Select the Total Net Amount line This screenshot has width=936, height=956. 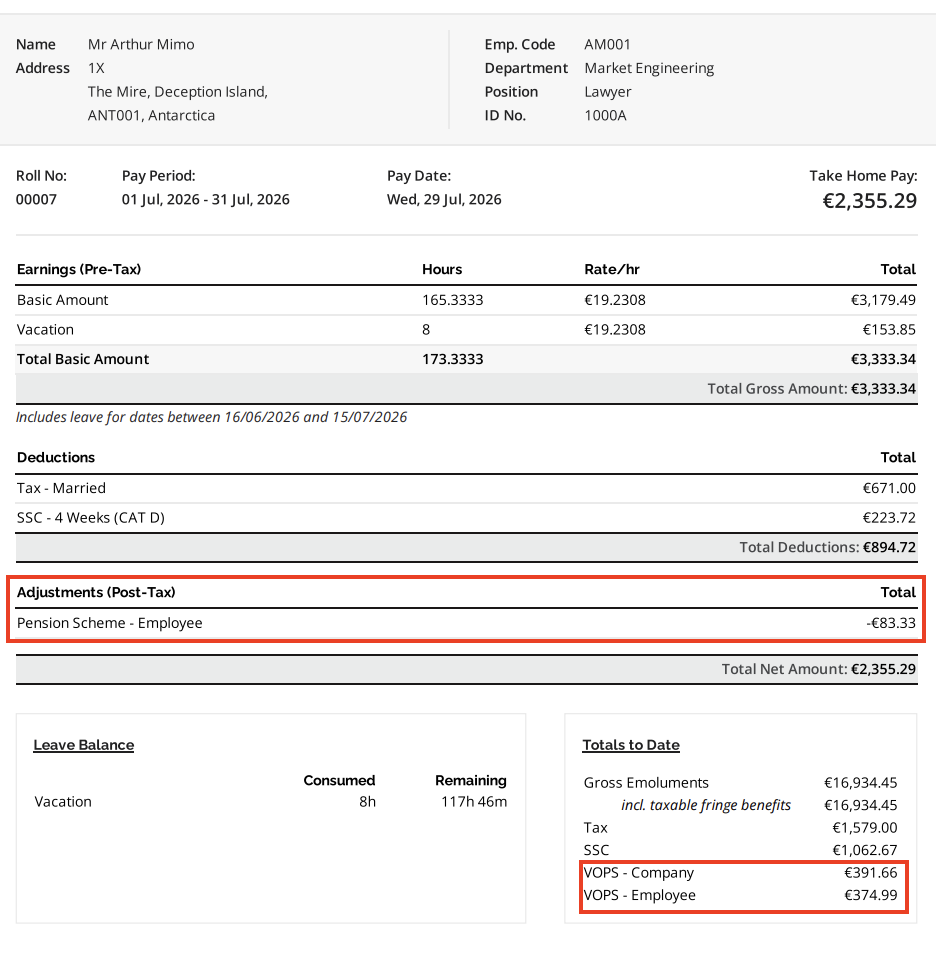pyautogui.click(x=466, y=669)
